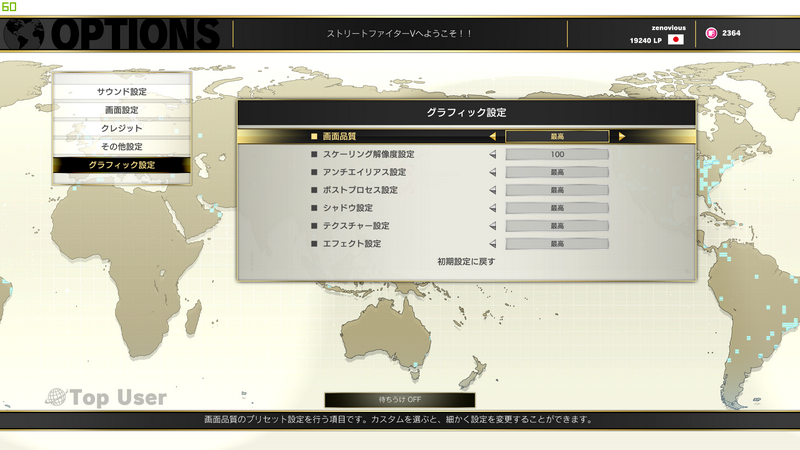Click the アンチエイリアス設定 row label
This screenshot has height=450, width=800.
(364, 172)
